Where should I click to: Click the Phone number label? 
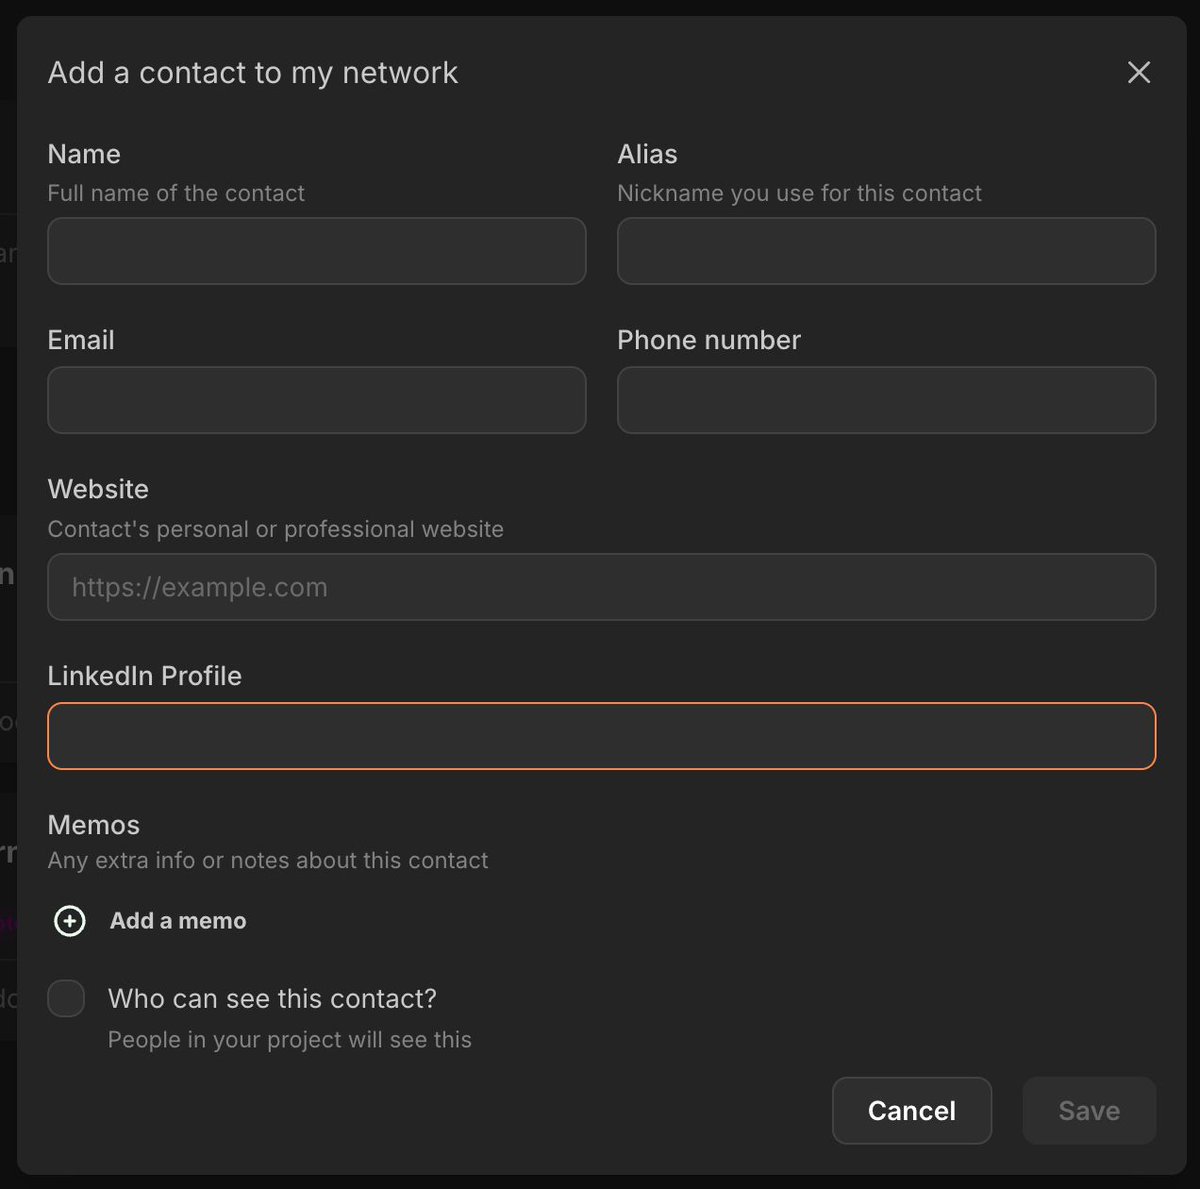709,340
